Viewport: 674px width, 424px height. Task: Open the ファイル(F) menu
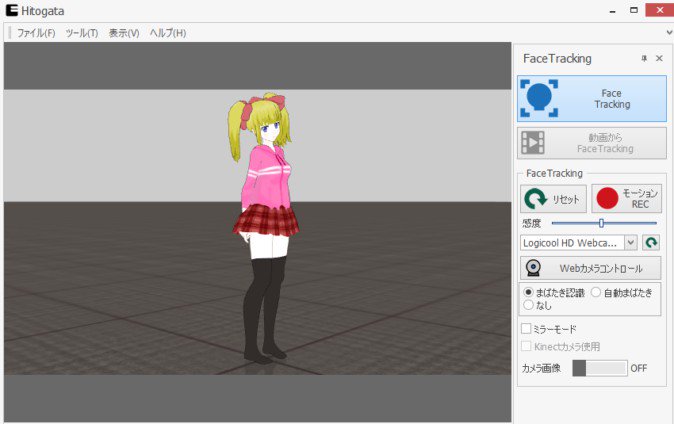(x=36, y=33)
